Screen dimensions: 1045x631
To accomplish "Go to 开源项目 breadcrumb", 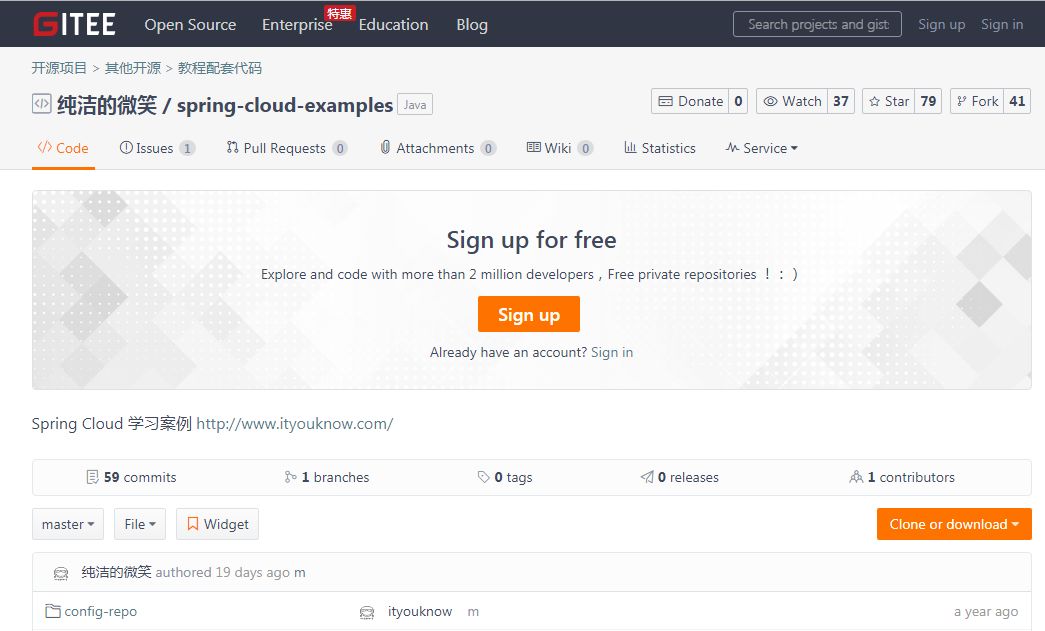I will 59,68.
